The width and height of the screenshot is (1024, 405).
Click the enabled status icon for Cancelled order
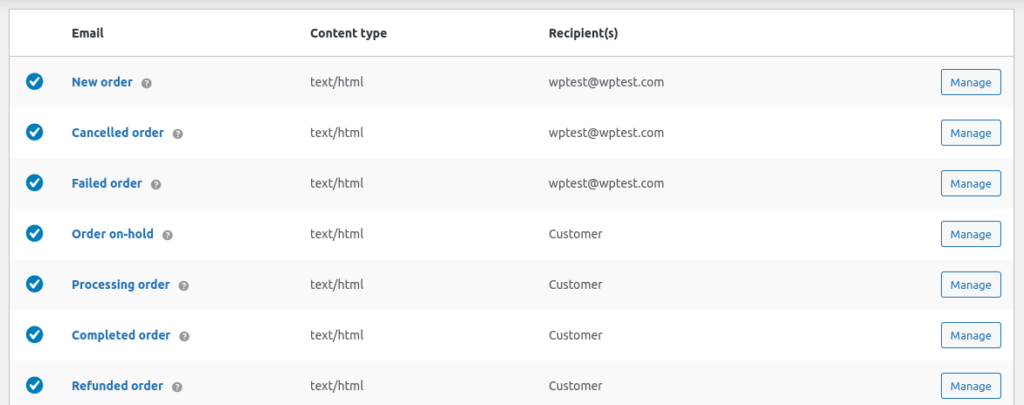point(34,132)
